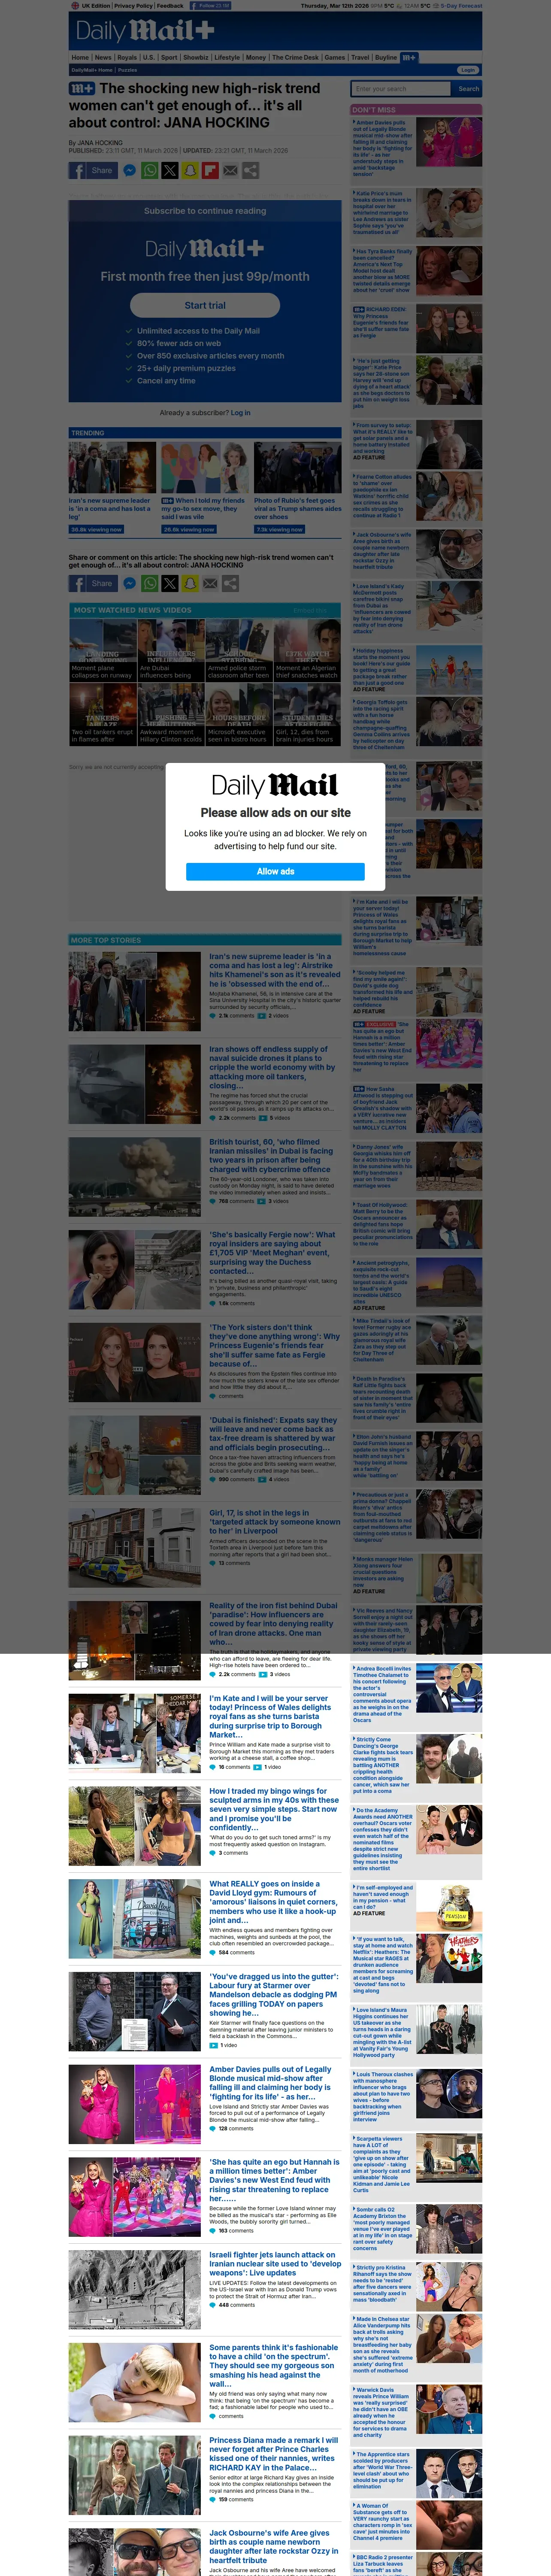Click the Puzzles sub-navigation link
Image resolution: width=551 pixels, height=2576 pixels.
(128, 70)
